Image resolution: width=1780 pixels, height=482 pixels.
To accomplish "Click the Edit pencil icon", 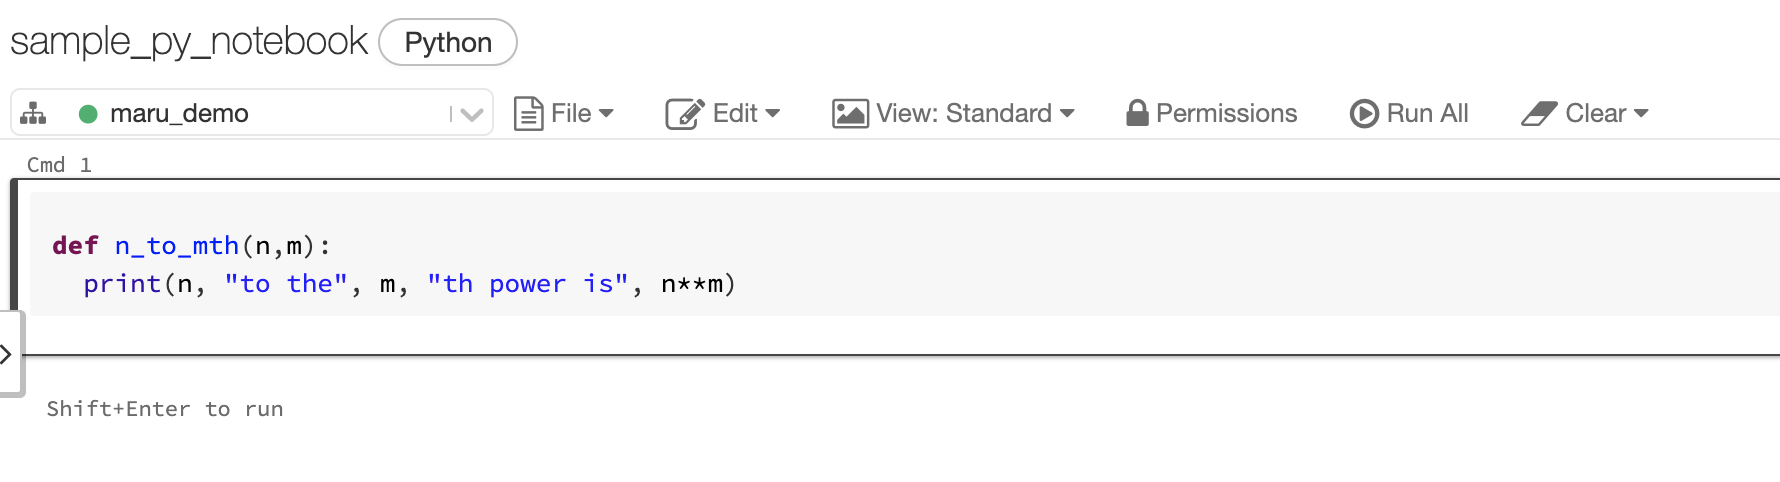I will 685,113.
